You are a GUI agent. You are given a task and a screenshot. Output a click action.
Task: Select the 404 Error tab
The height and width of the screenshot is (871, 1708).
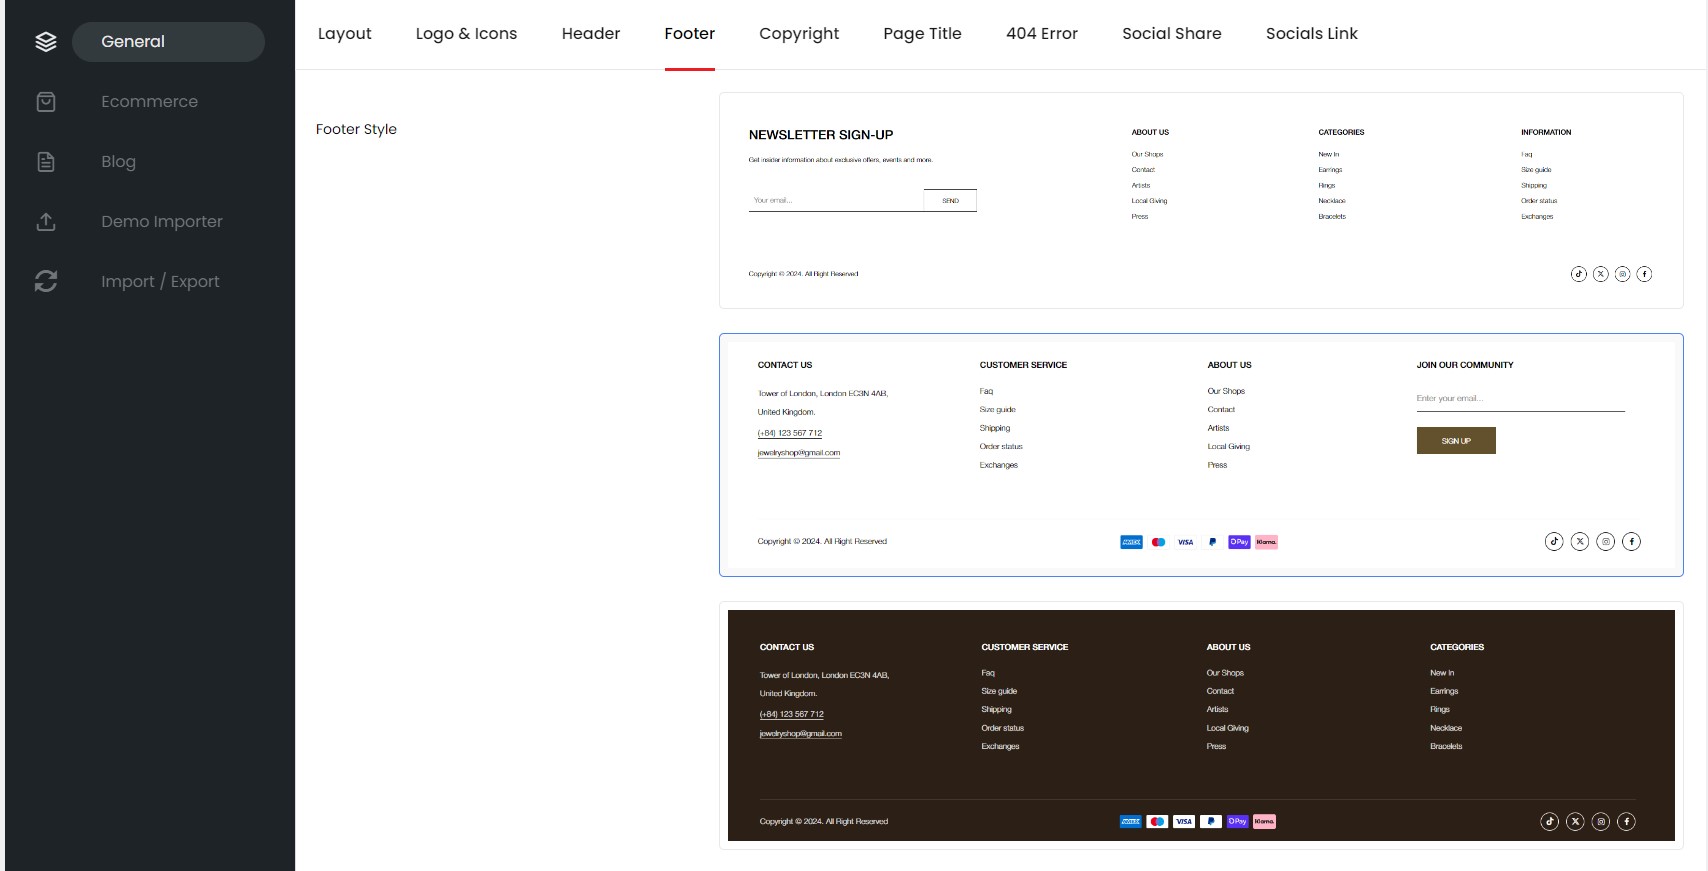pyautogui.click(x=1041, y=34)
